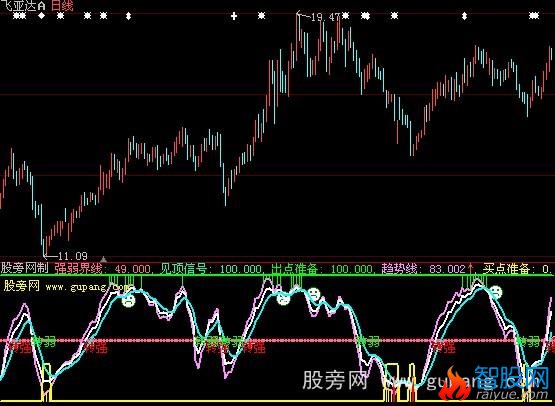Image resolution: width=555 pixels, height=406 pixels.
Task: Click the leftmost double-star info marker
Action: (19, 16)
